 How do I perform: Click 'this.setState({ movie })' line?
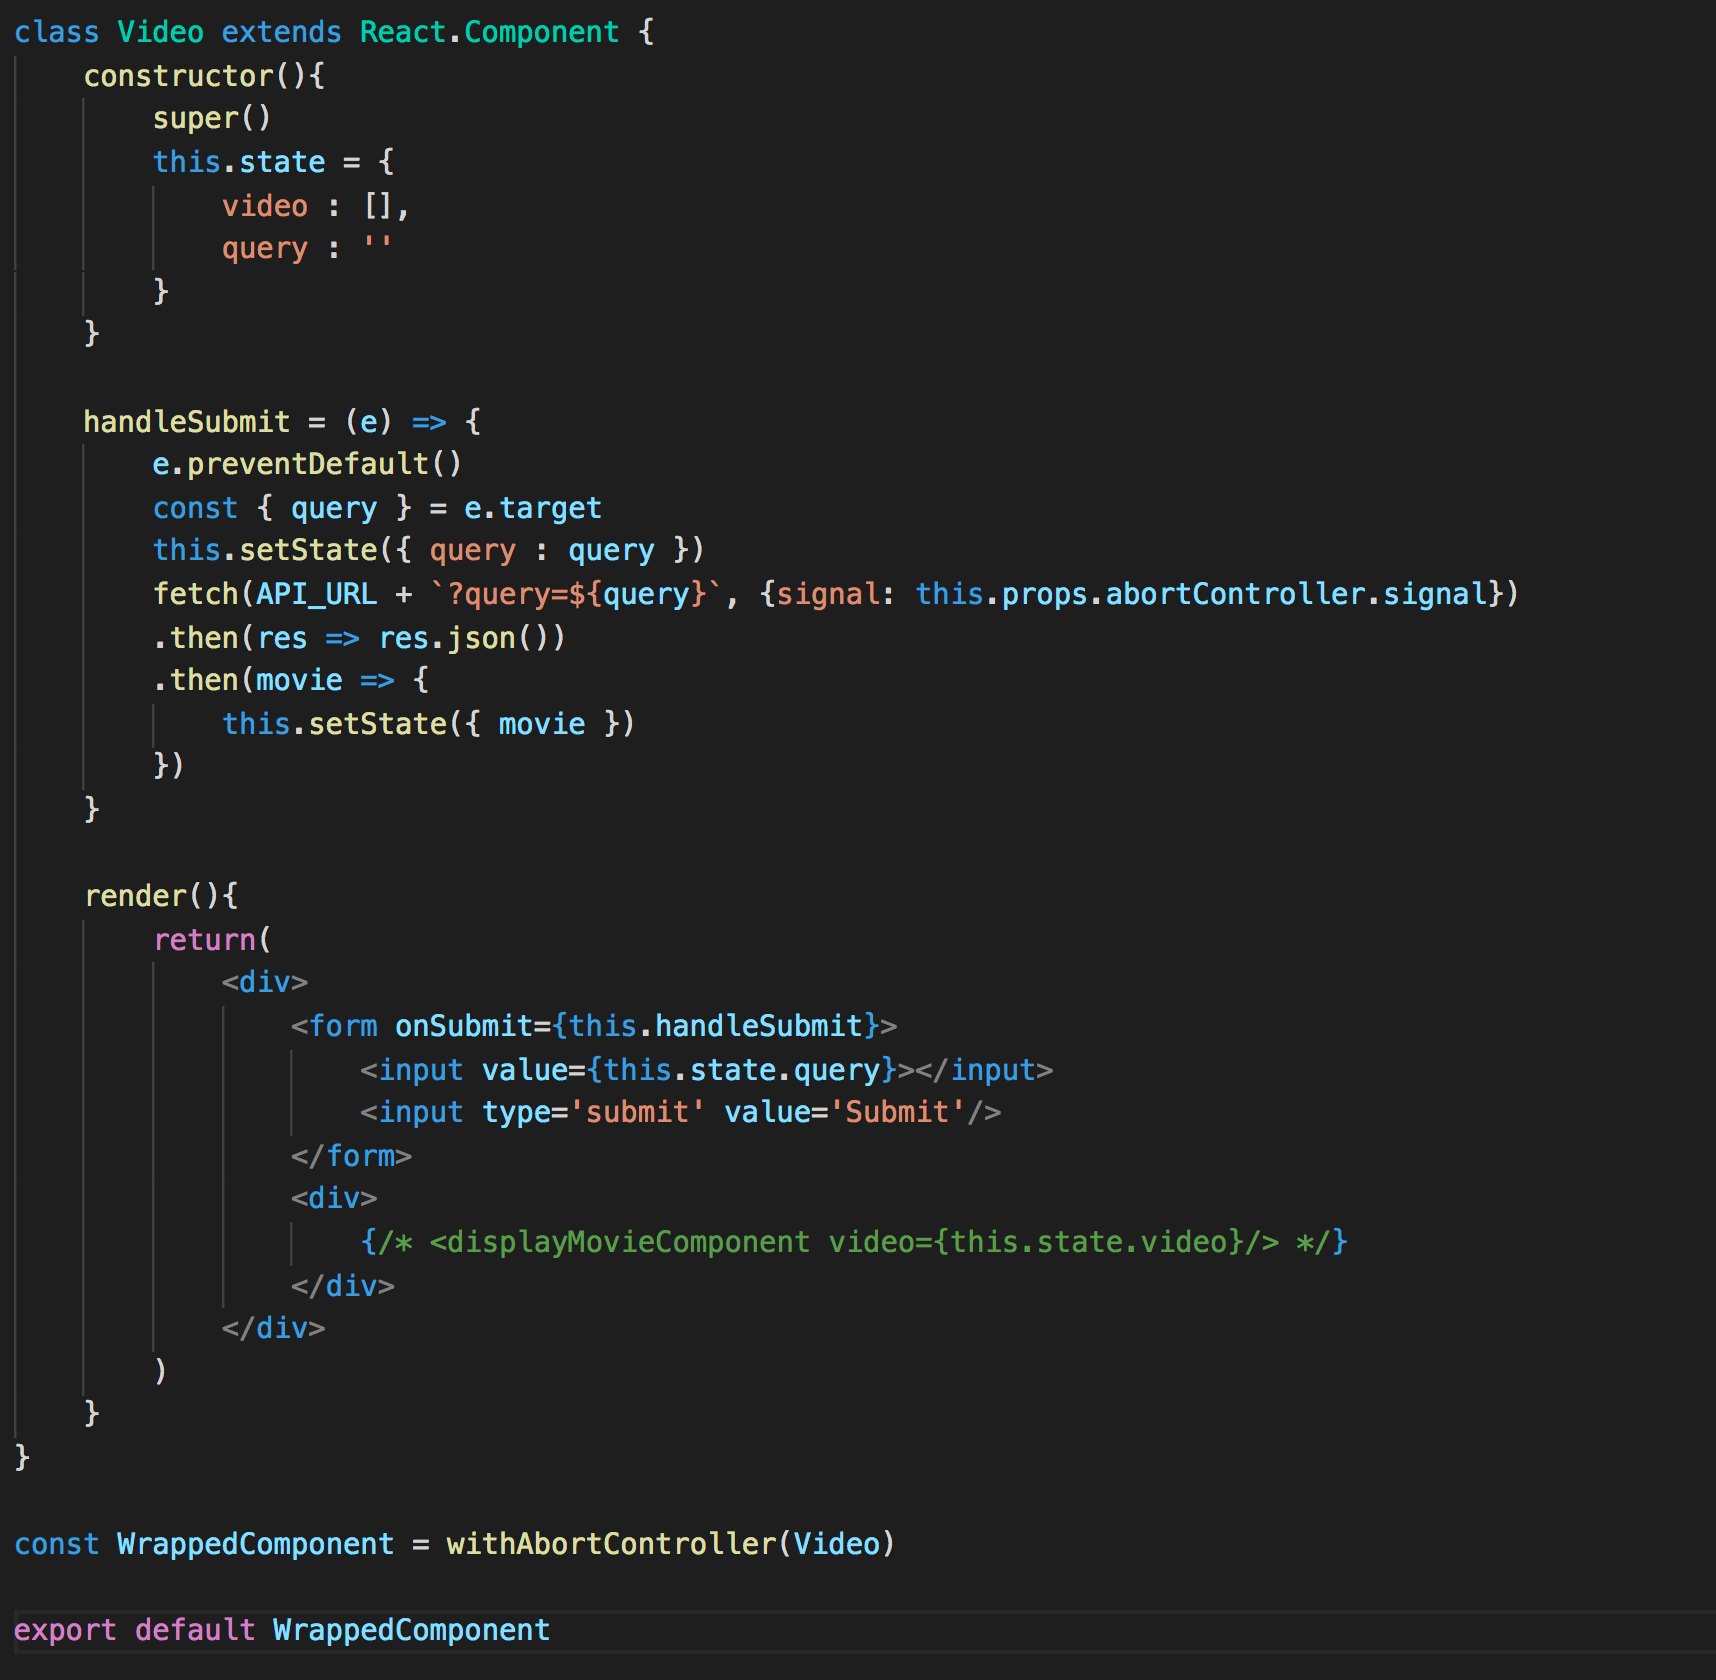429,724
